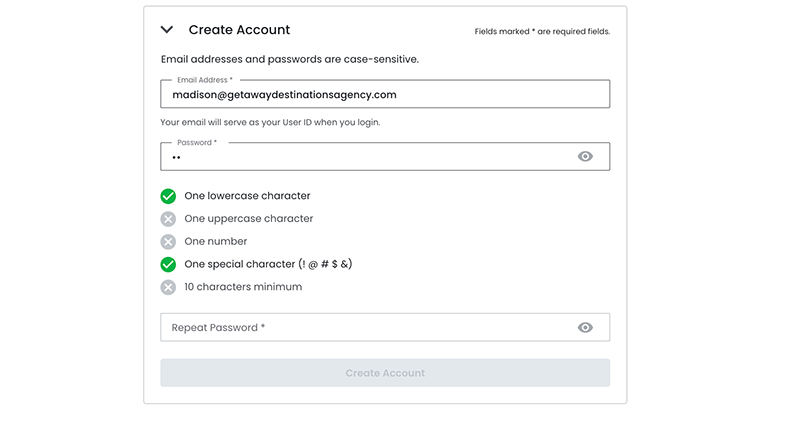Focus the Email Address input field
Screen dimensions: 800x423
click(384, 95)
